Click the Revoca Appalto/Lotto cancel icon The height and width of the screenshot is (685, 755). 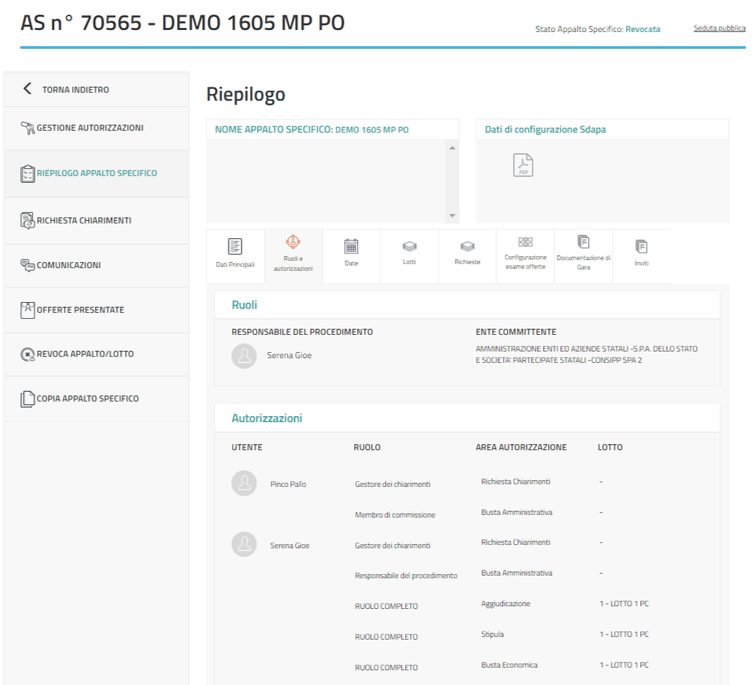(27, 354)
